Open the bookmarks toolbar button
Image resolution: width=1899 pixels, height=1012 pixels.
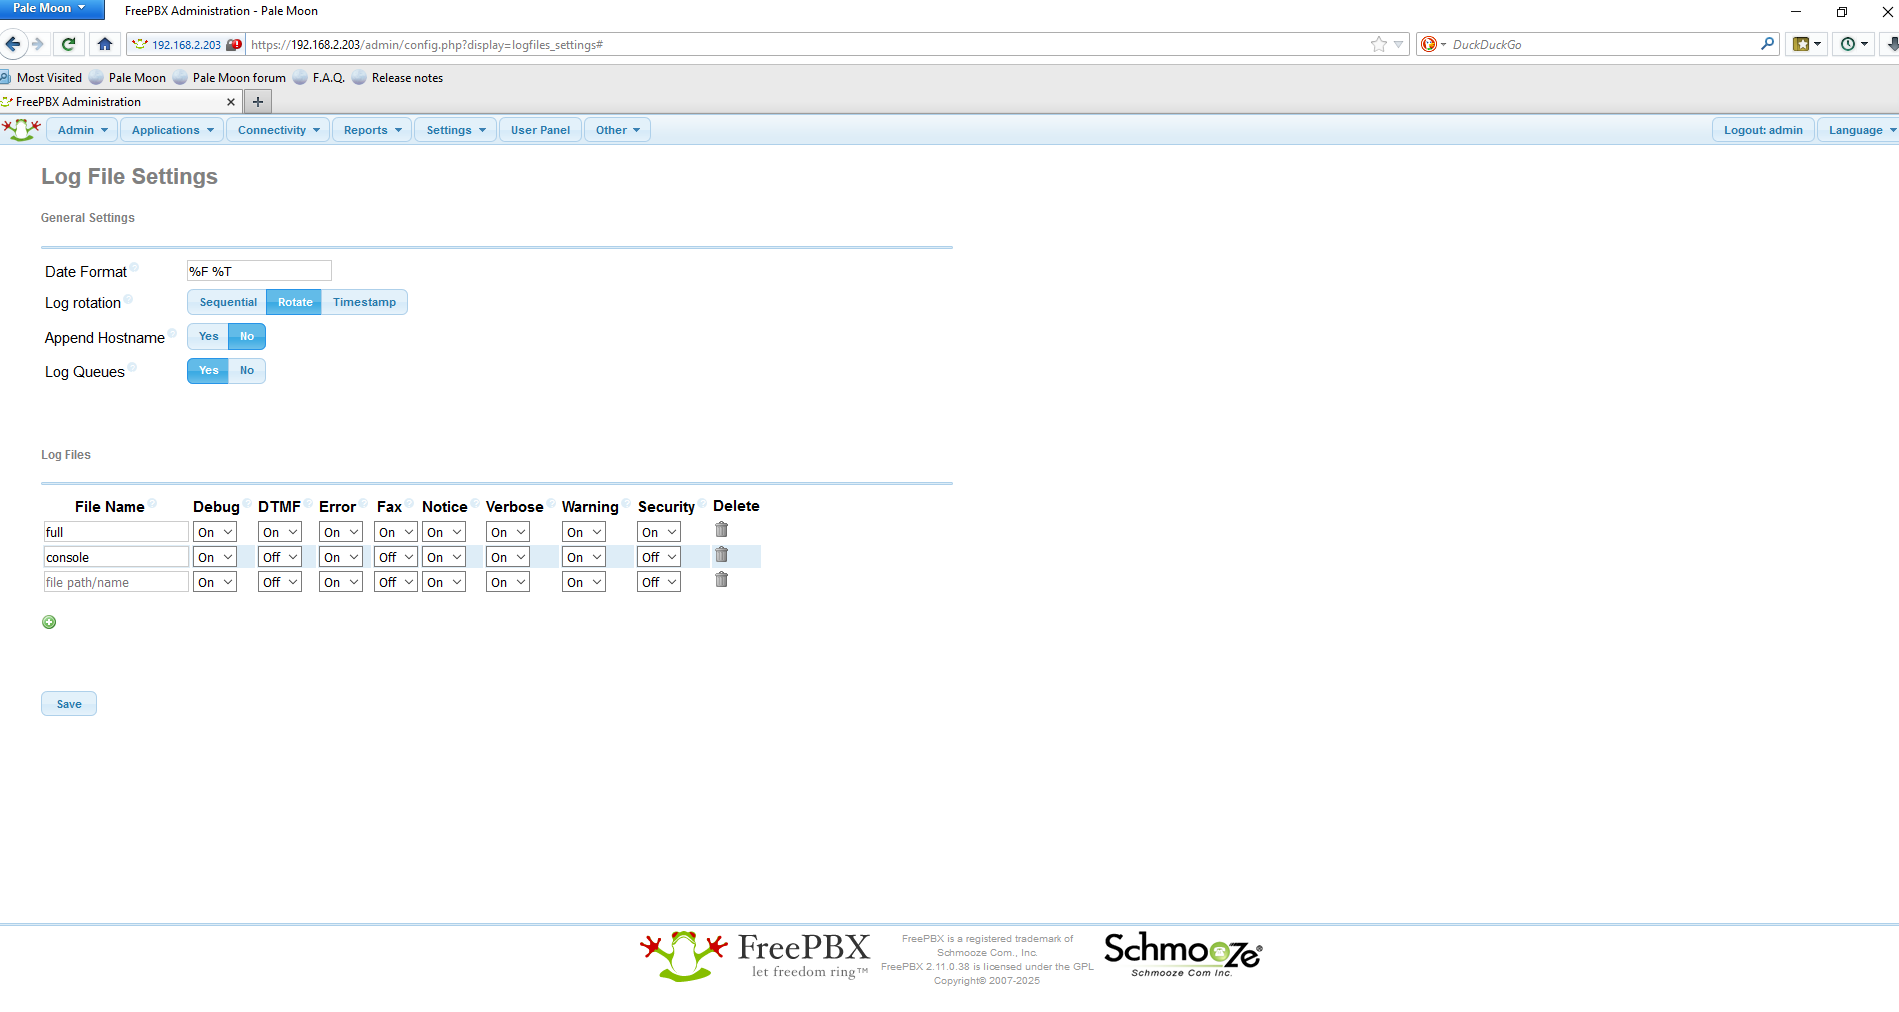pos(1807,44)
